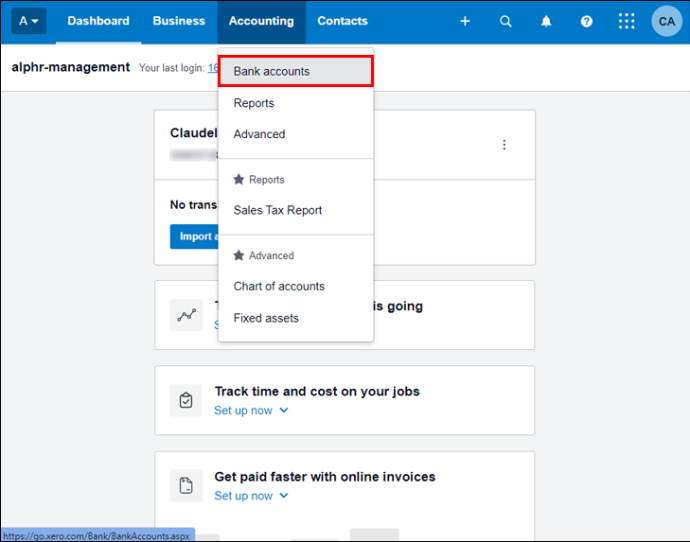Click the star icon beside Reports favorites
The height and width of the screenshot is (542, 690).
point(239,179)
